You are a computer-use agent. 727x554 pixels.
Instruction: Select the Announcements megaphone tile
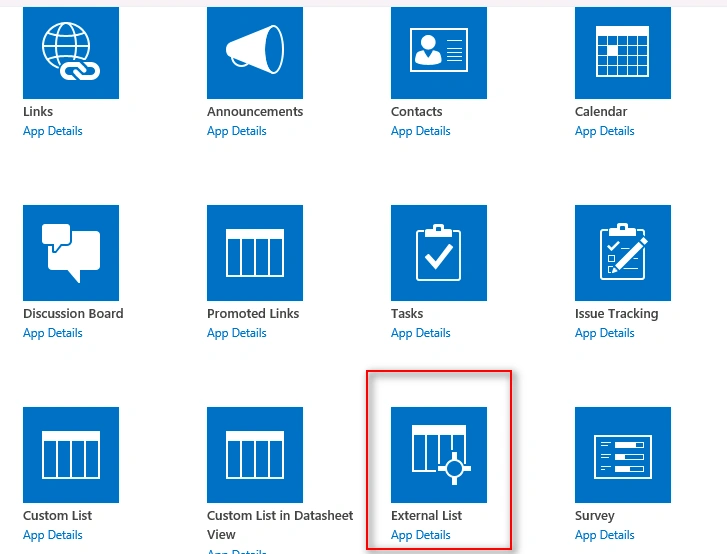pyautogui.click(x=255, y=53)
